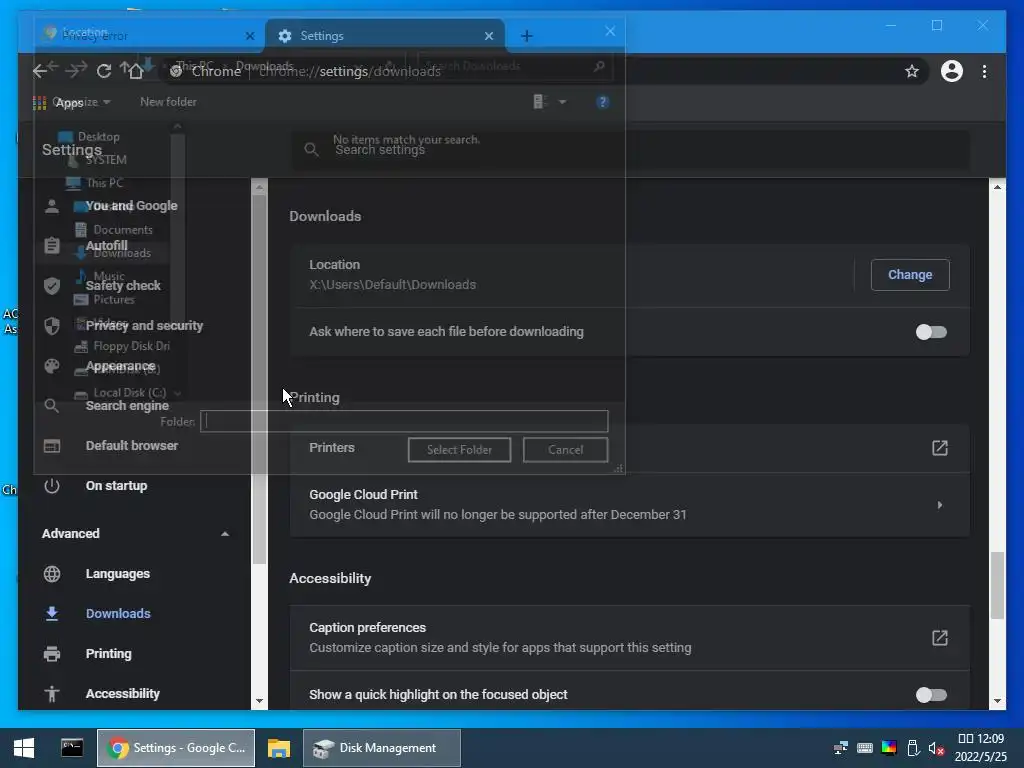Click the Printing printer icon in sidebar
This screenshot has height=768, width=1024.
pos(52,653)
